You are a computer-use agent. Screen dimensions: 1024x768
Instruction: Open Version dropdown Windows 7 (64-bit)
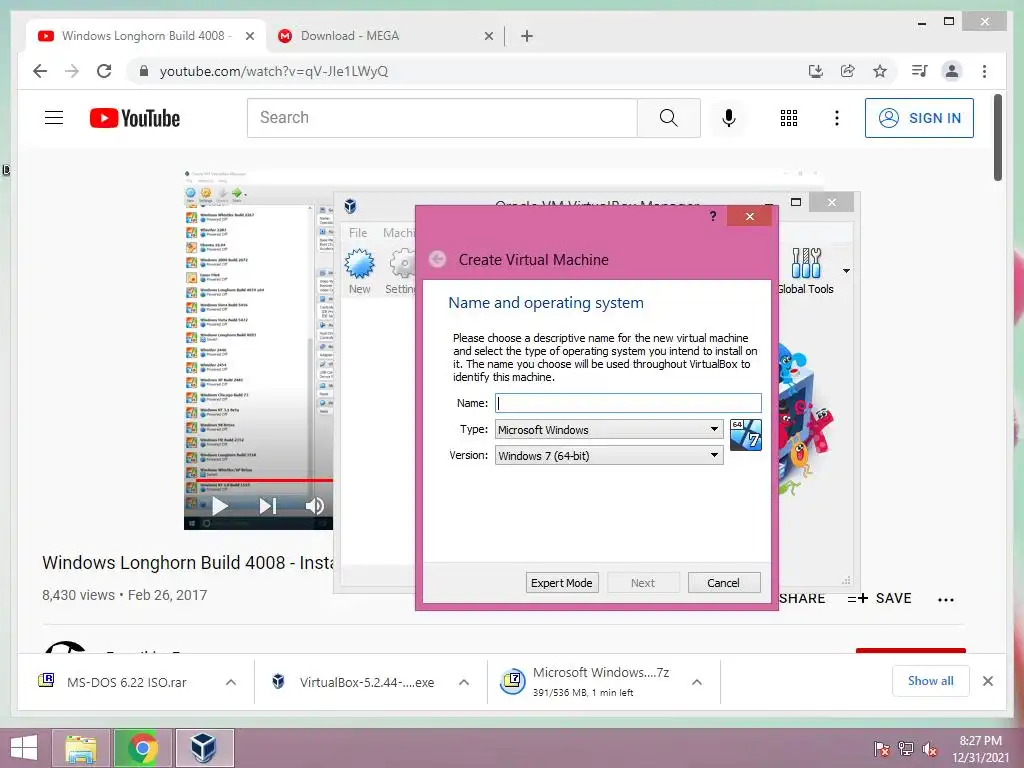[x=609, y=455]
